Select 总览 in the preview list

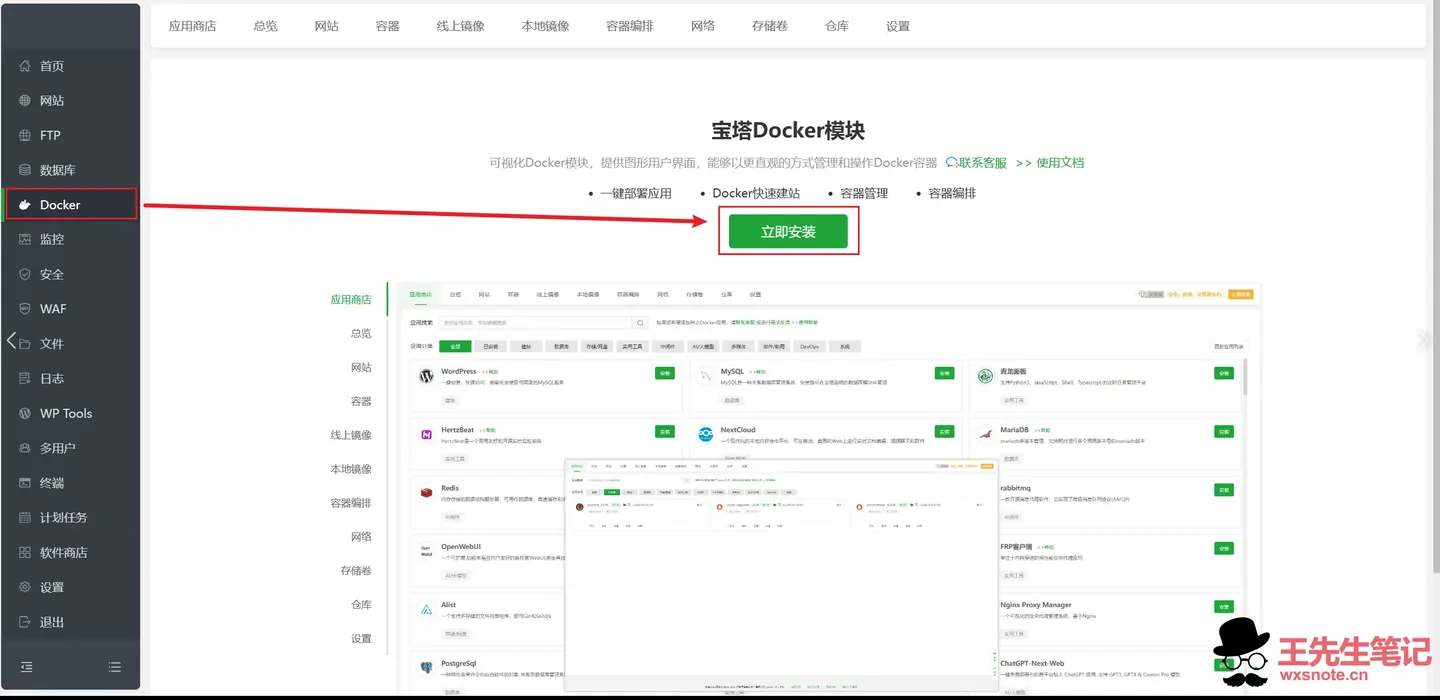[361, 333]
